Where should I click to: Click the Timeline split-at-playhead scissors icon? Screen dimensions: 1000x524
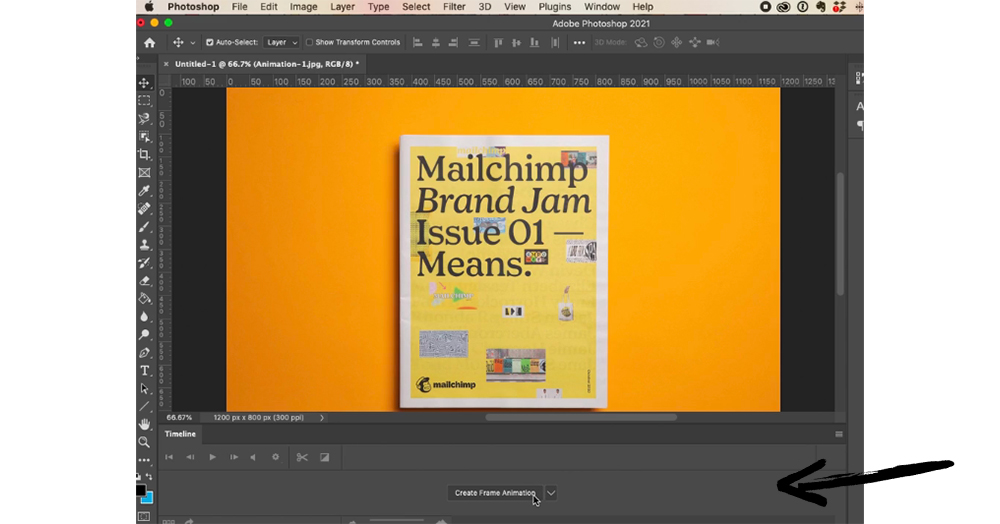(x=302, y=457)
